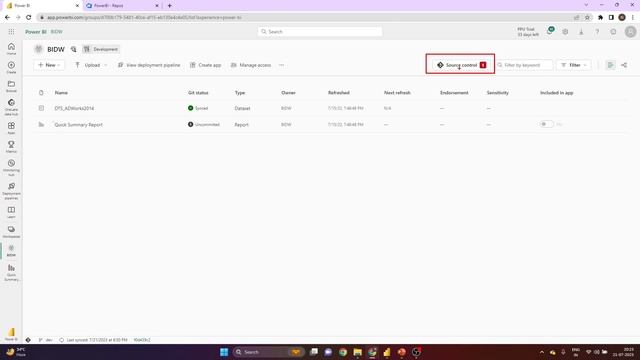Viewport: 640px width, 360px height.
Task: Open Apps in left navigation
Action: (11, 128)
